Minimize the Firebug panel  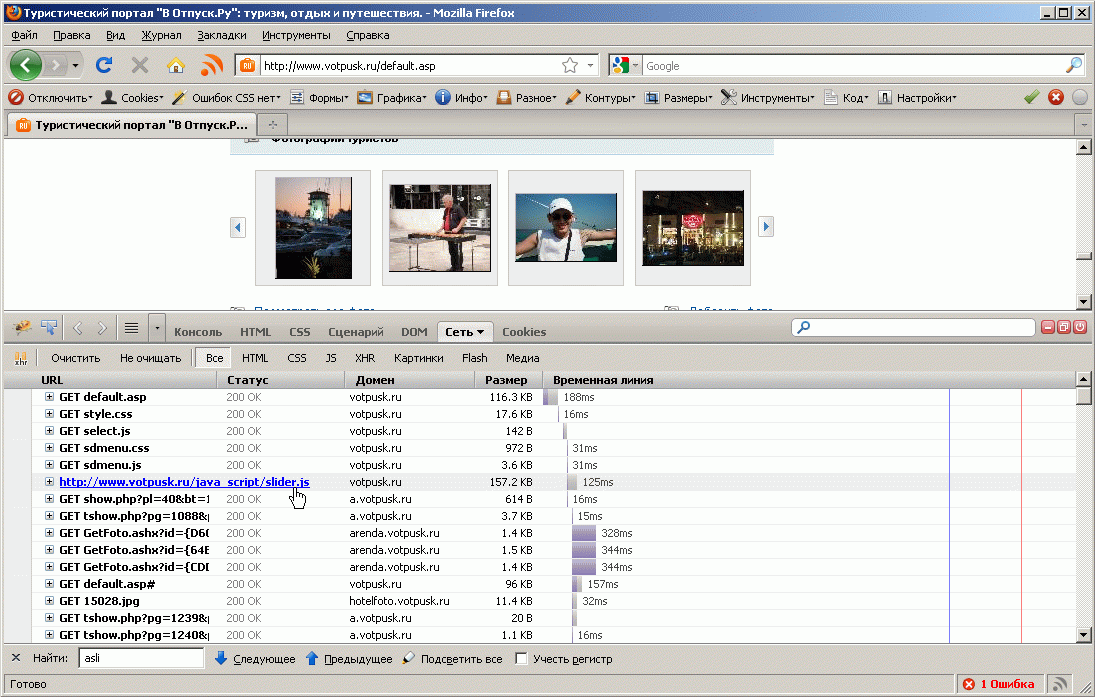click(x=1048, y=327)
